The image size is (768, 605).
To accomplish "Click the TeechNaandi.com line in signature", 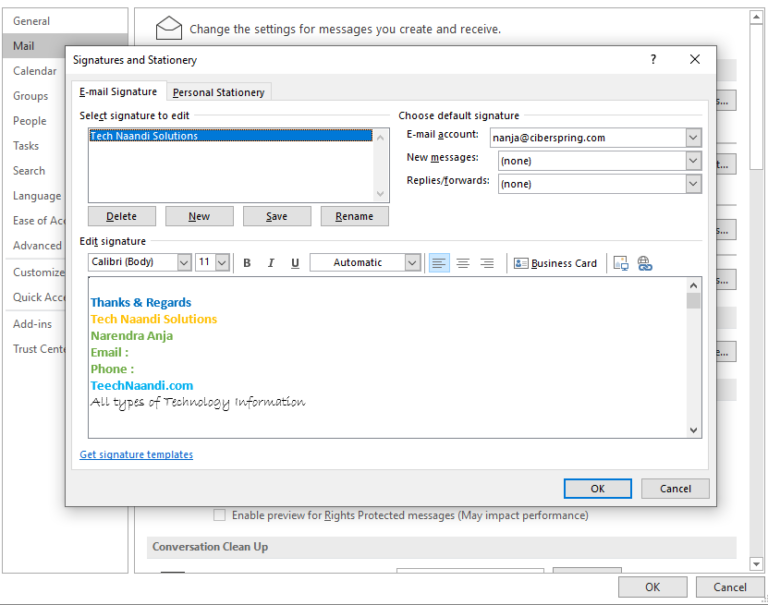I will click(142, 386).
